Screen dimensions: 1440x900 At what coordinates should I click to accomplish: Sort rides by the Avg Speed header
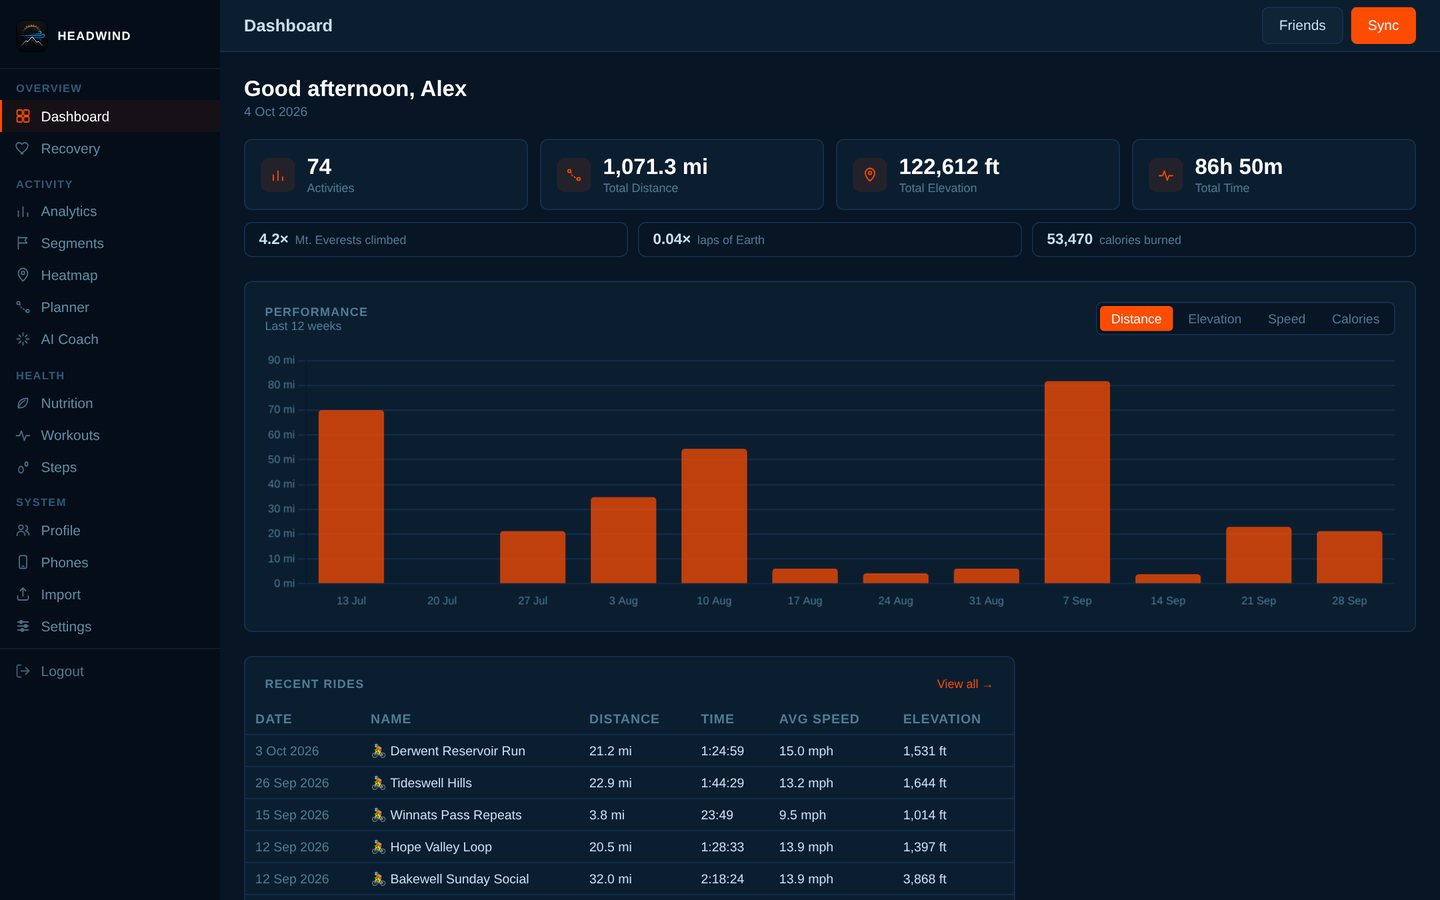[819, 719]
